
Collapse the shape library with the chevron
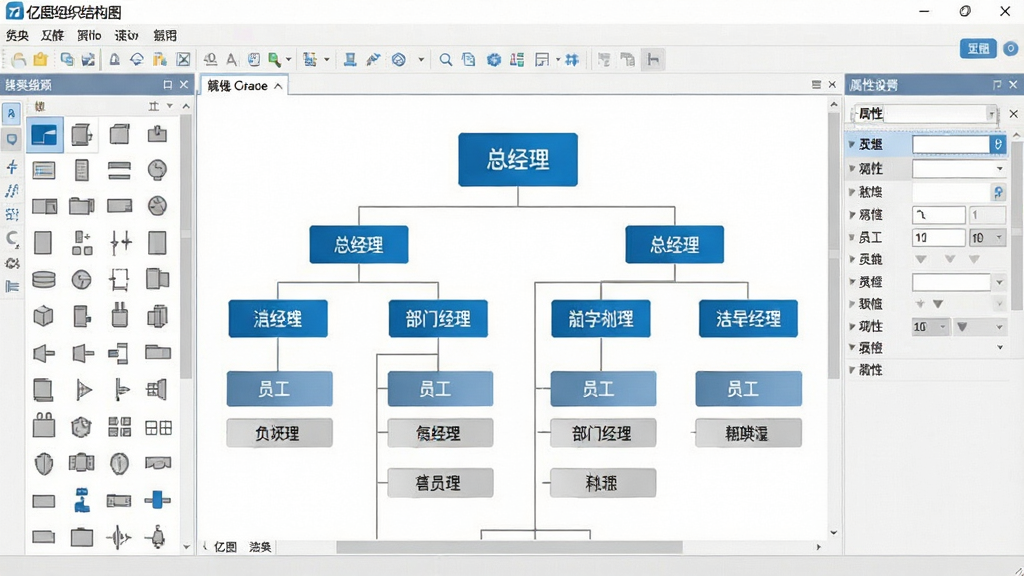point(186,106)
